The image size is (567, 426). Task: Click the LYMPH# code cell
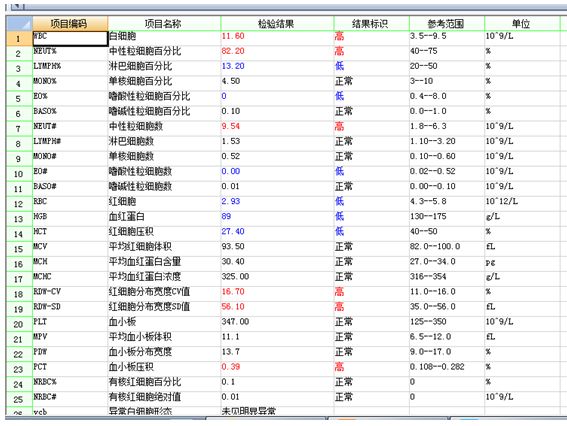[70, 144]
